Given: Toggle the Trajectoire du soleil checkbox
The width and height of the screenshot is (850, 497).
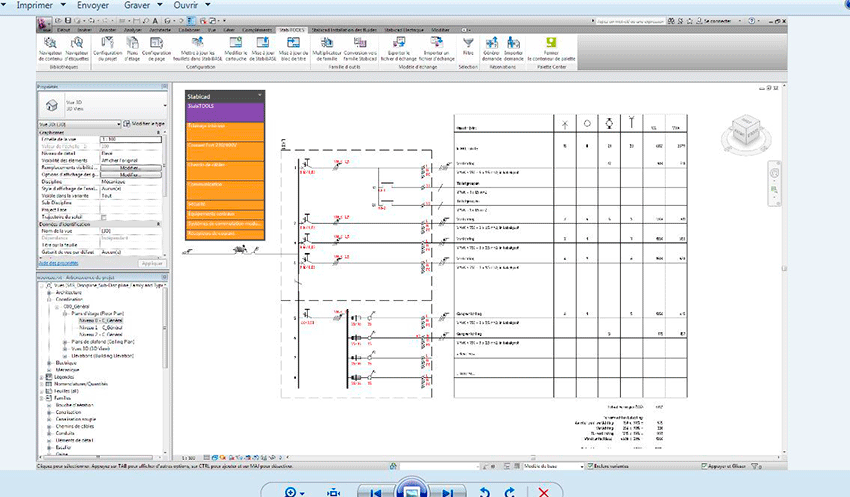Looking at the screenshot, I should click(104, 217).
